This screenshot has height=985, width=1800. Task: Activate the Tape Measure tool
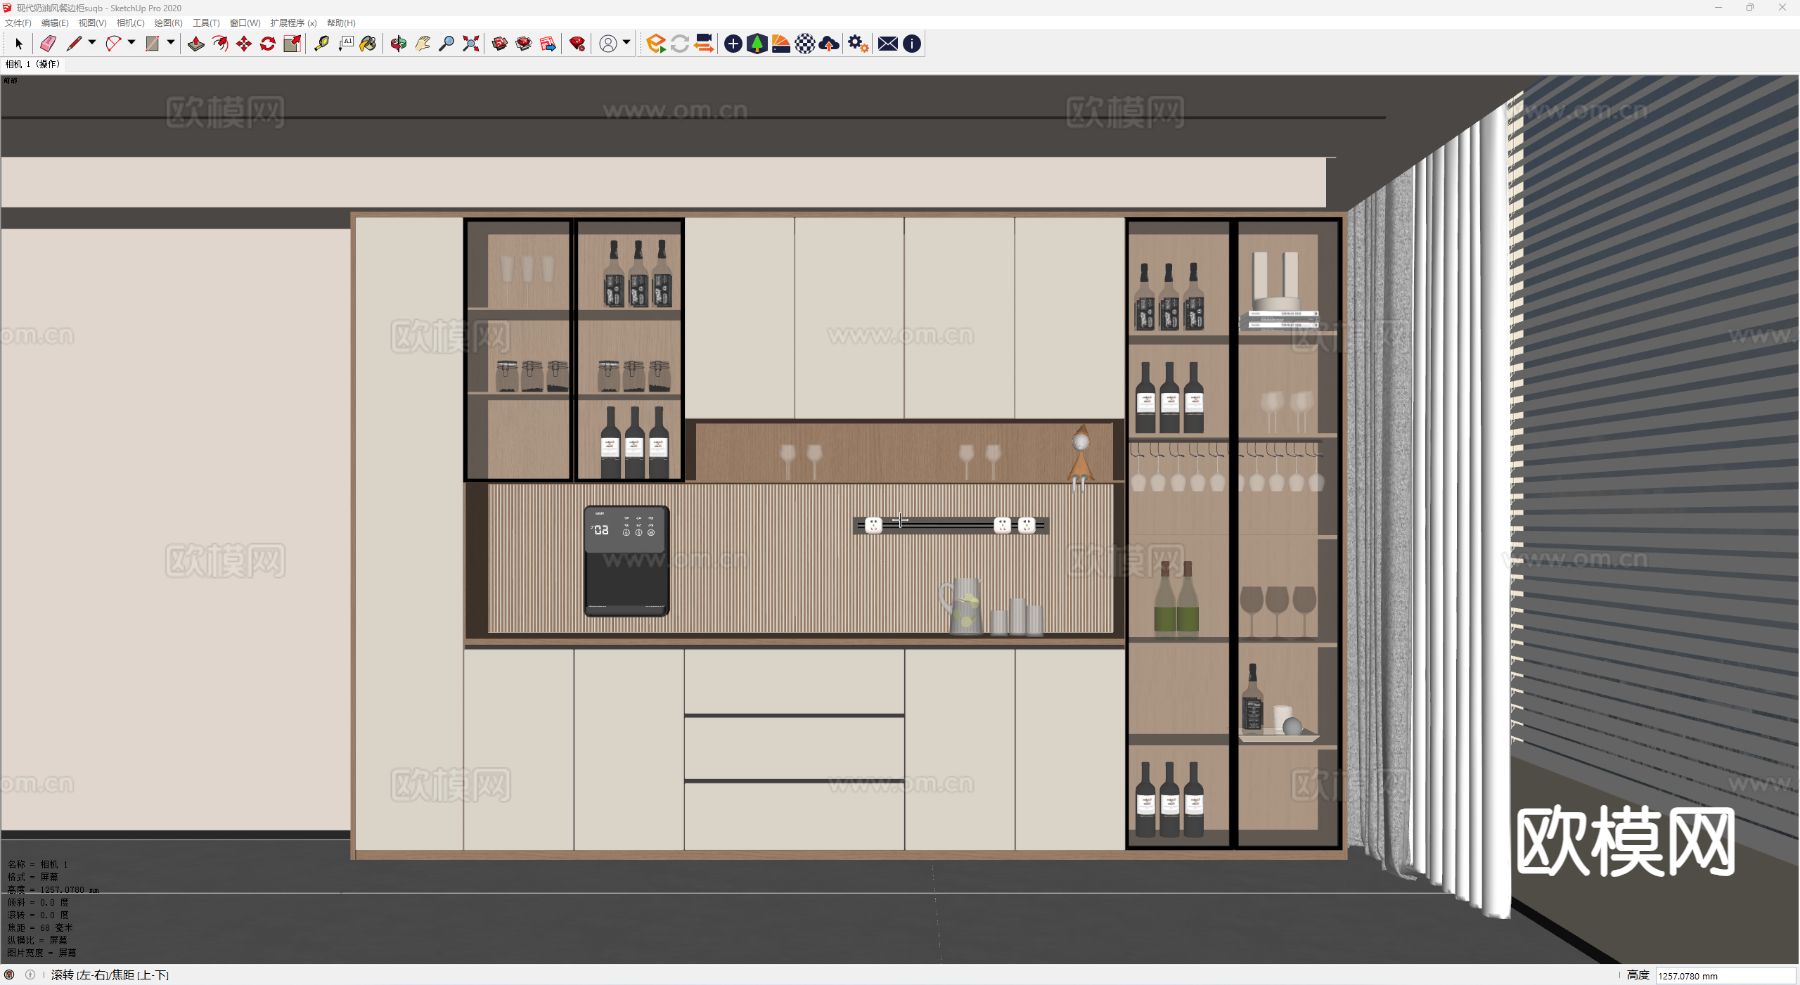coord(321,44)
